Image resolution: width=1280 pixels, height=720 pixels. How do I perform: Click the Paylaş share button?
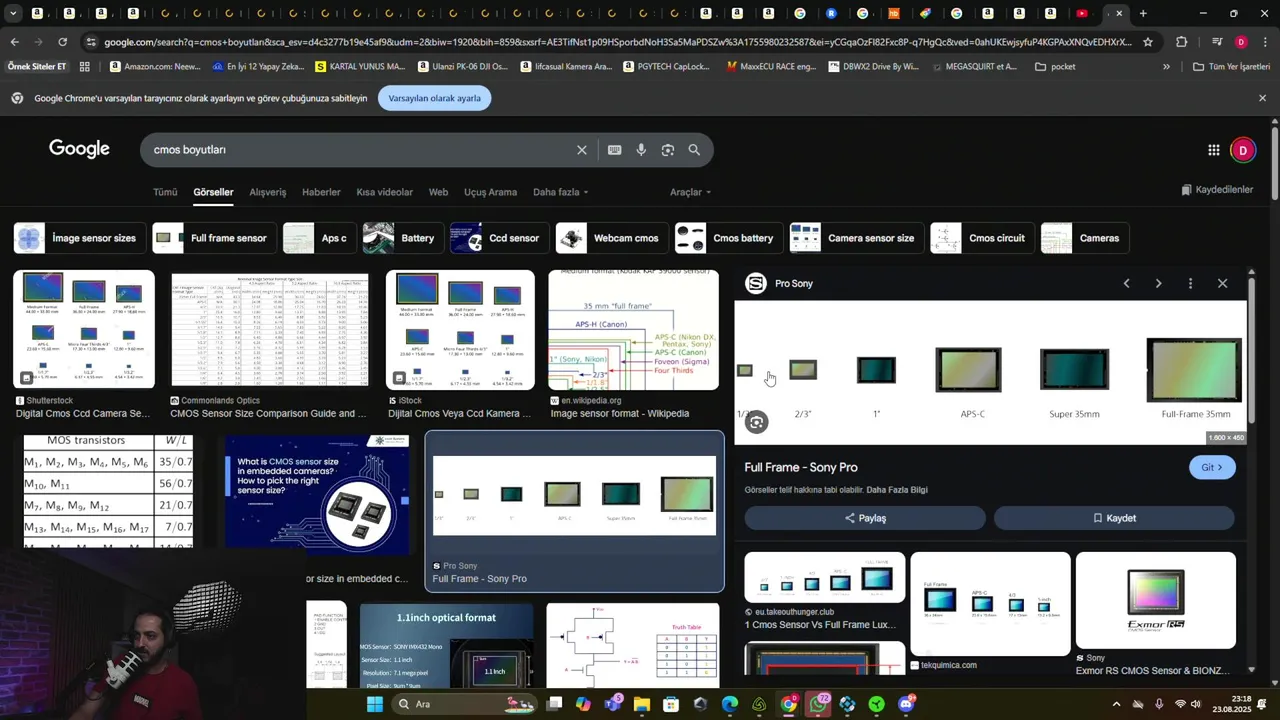point(865,518)
